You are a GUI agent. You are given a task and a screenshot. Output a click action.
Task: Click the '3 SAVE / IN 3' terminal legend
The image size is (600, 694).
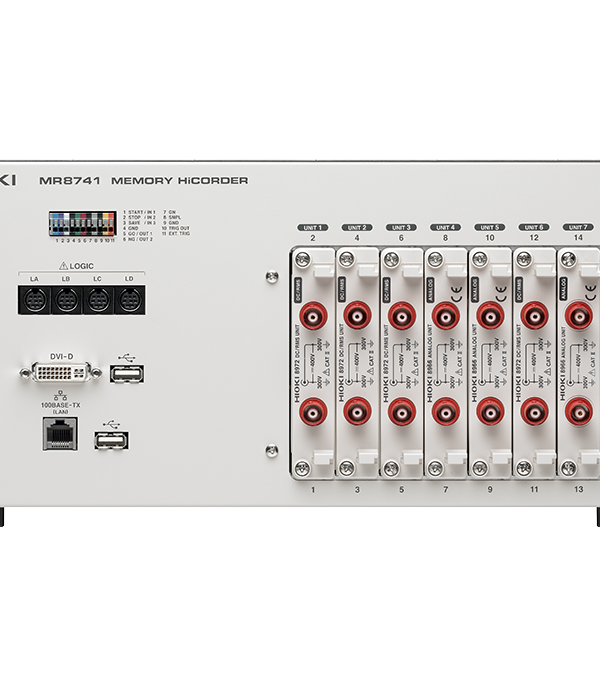point(139,223)
